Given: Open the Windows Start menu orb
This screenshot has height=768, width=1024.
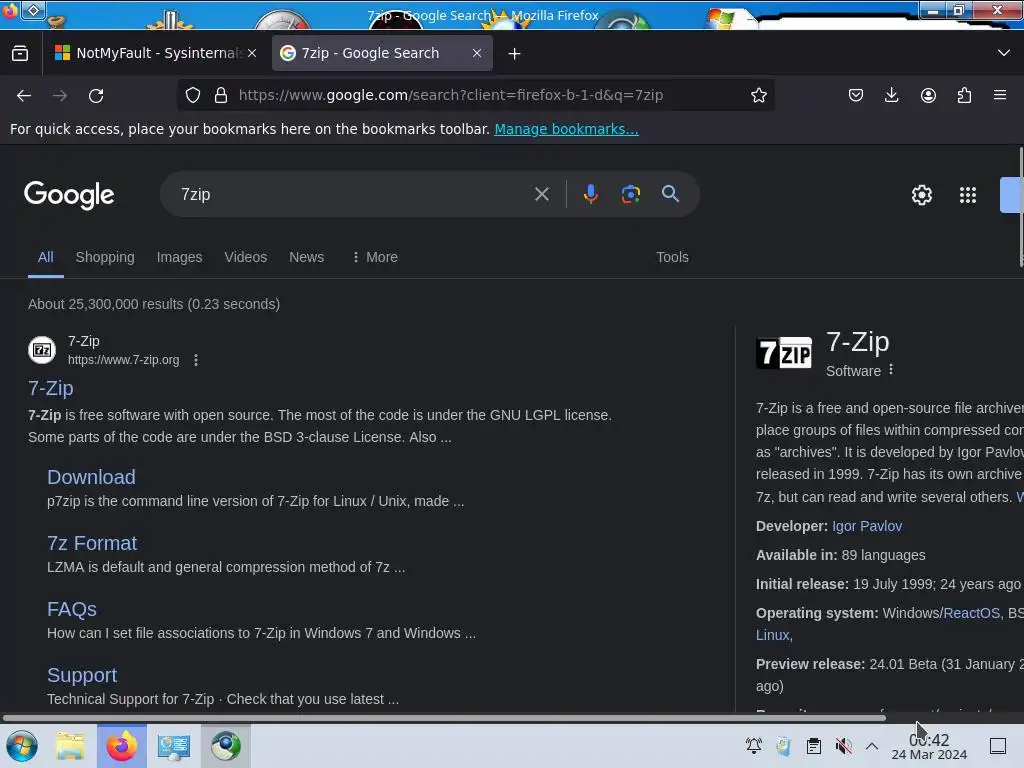Looking at the screenshot, I should (22, 746).
